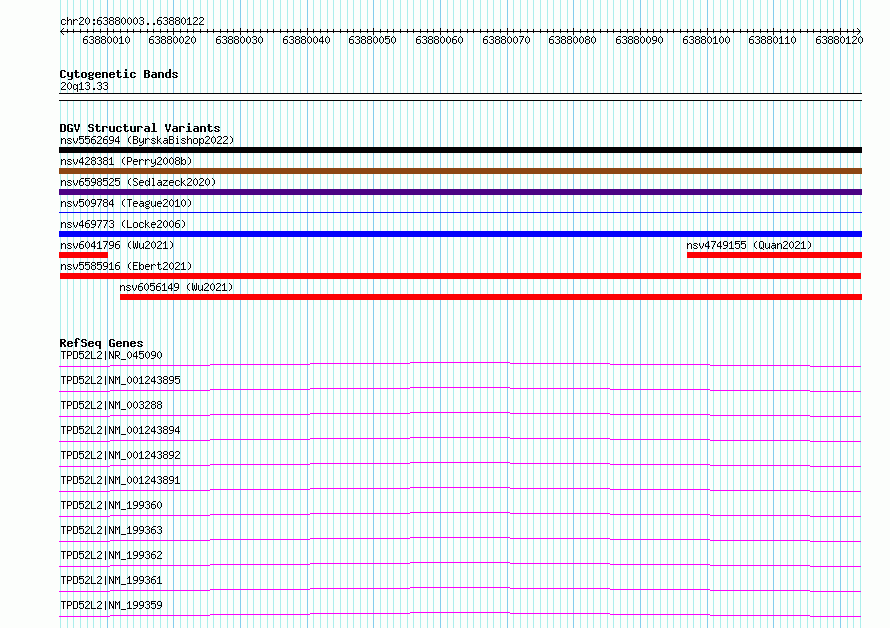The width and height of the screenshot is (890, 628).
Task: Click nsv5585916 (Ebert2021) label
Action: (x=126, y=266)
